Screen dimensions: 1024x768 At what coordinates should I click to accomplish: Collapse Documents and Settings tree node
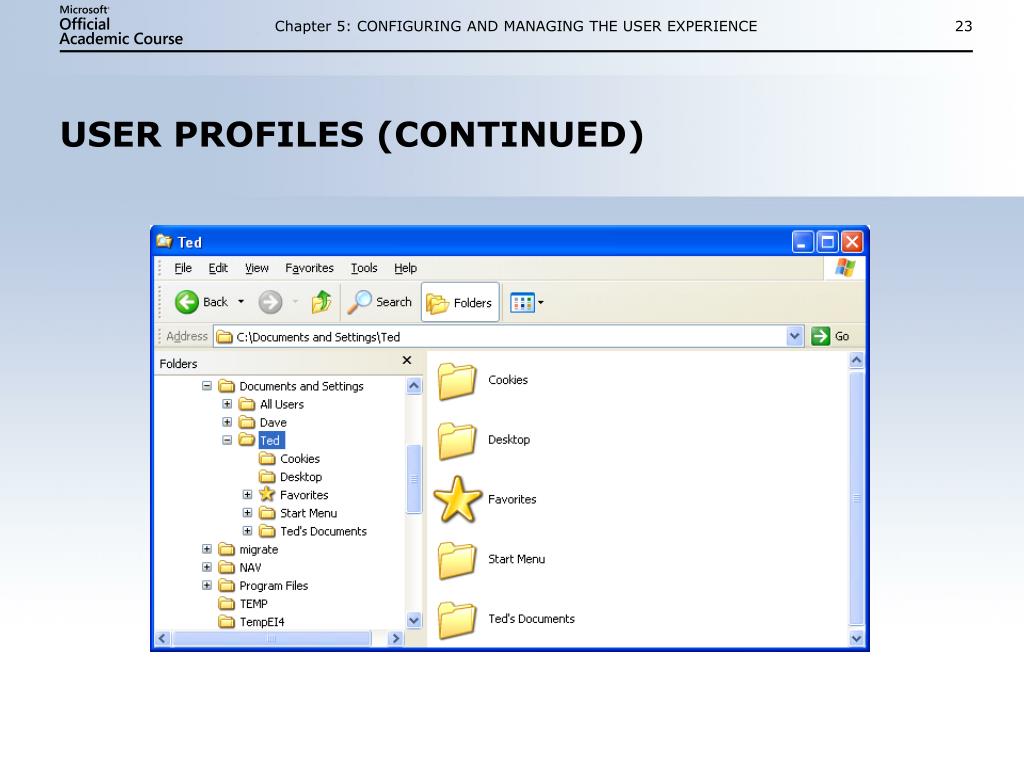pos(206,386)
